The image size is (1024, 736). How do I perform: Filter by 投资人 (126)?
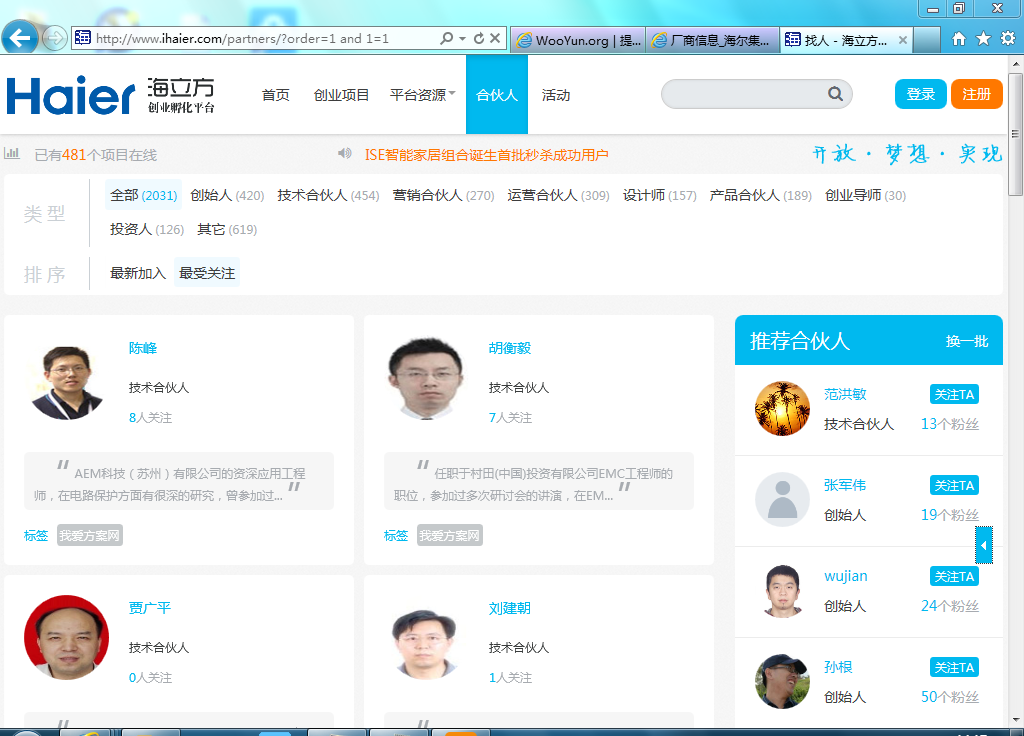click(x=147, y=229)
